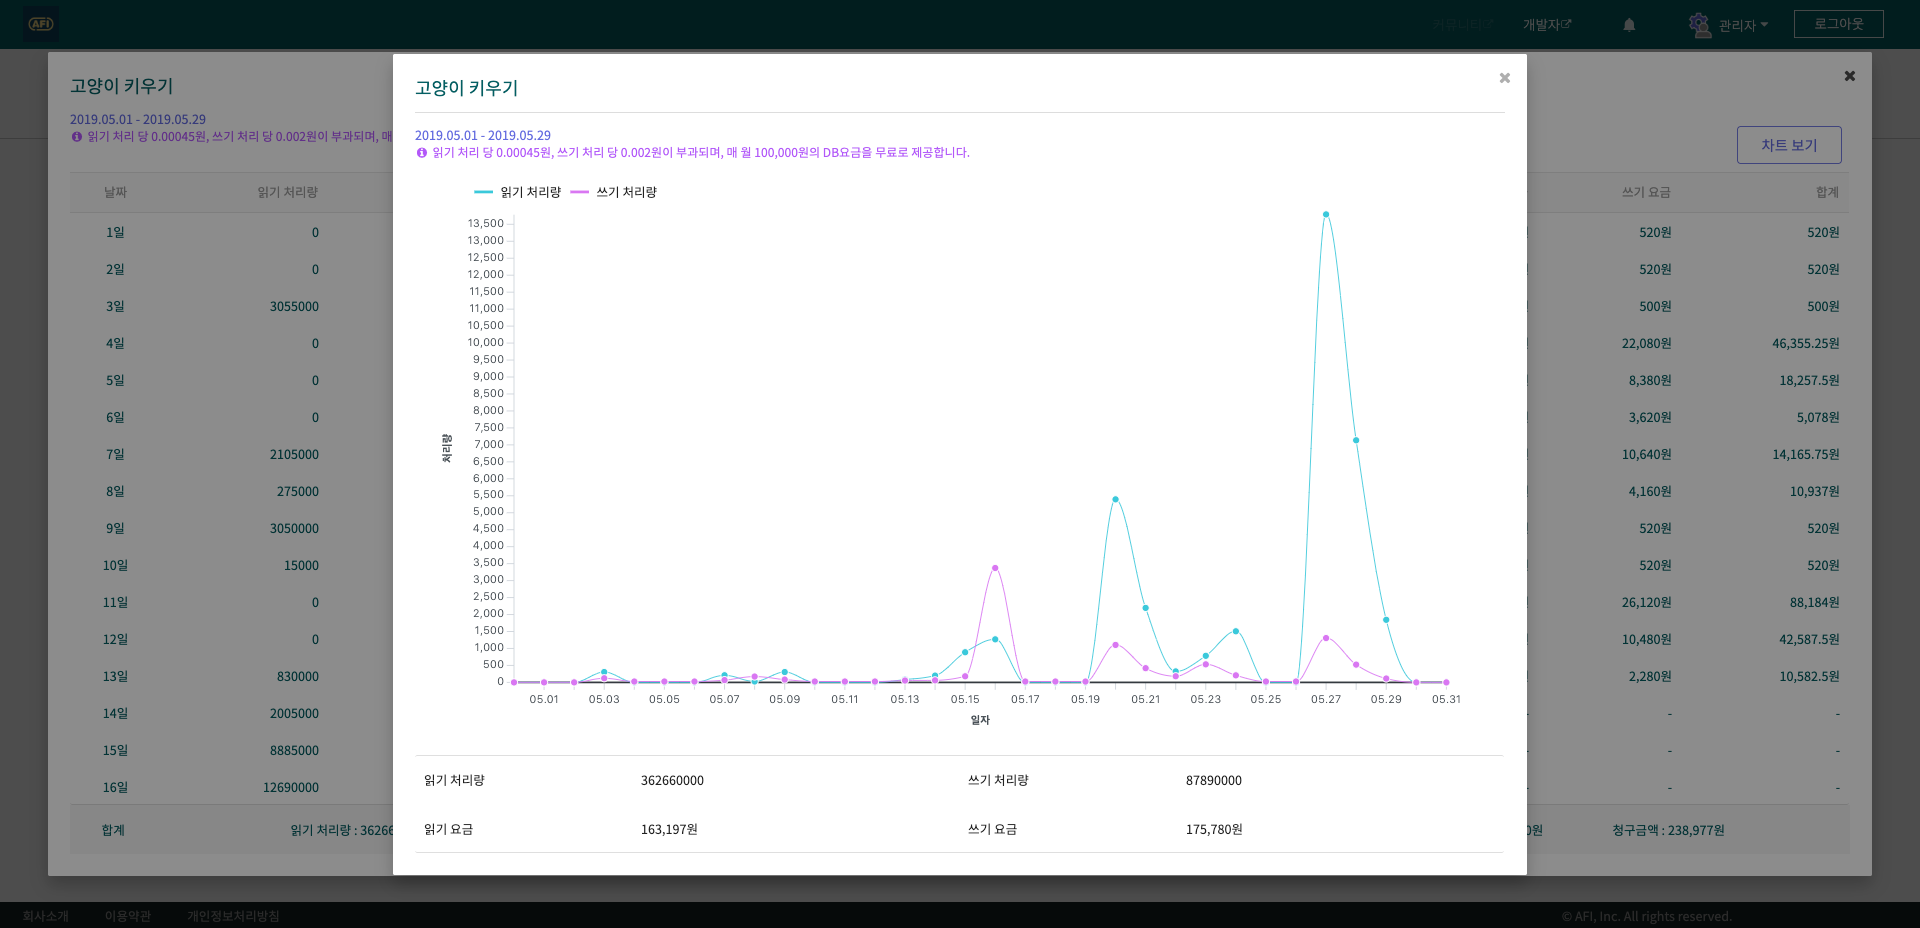Click the 3055000 read count cell
The width and height of the screenshot is (1920, 928).
(294, 307)
